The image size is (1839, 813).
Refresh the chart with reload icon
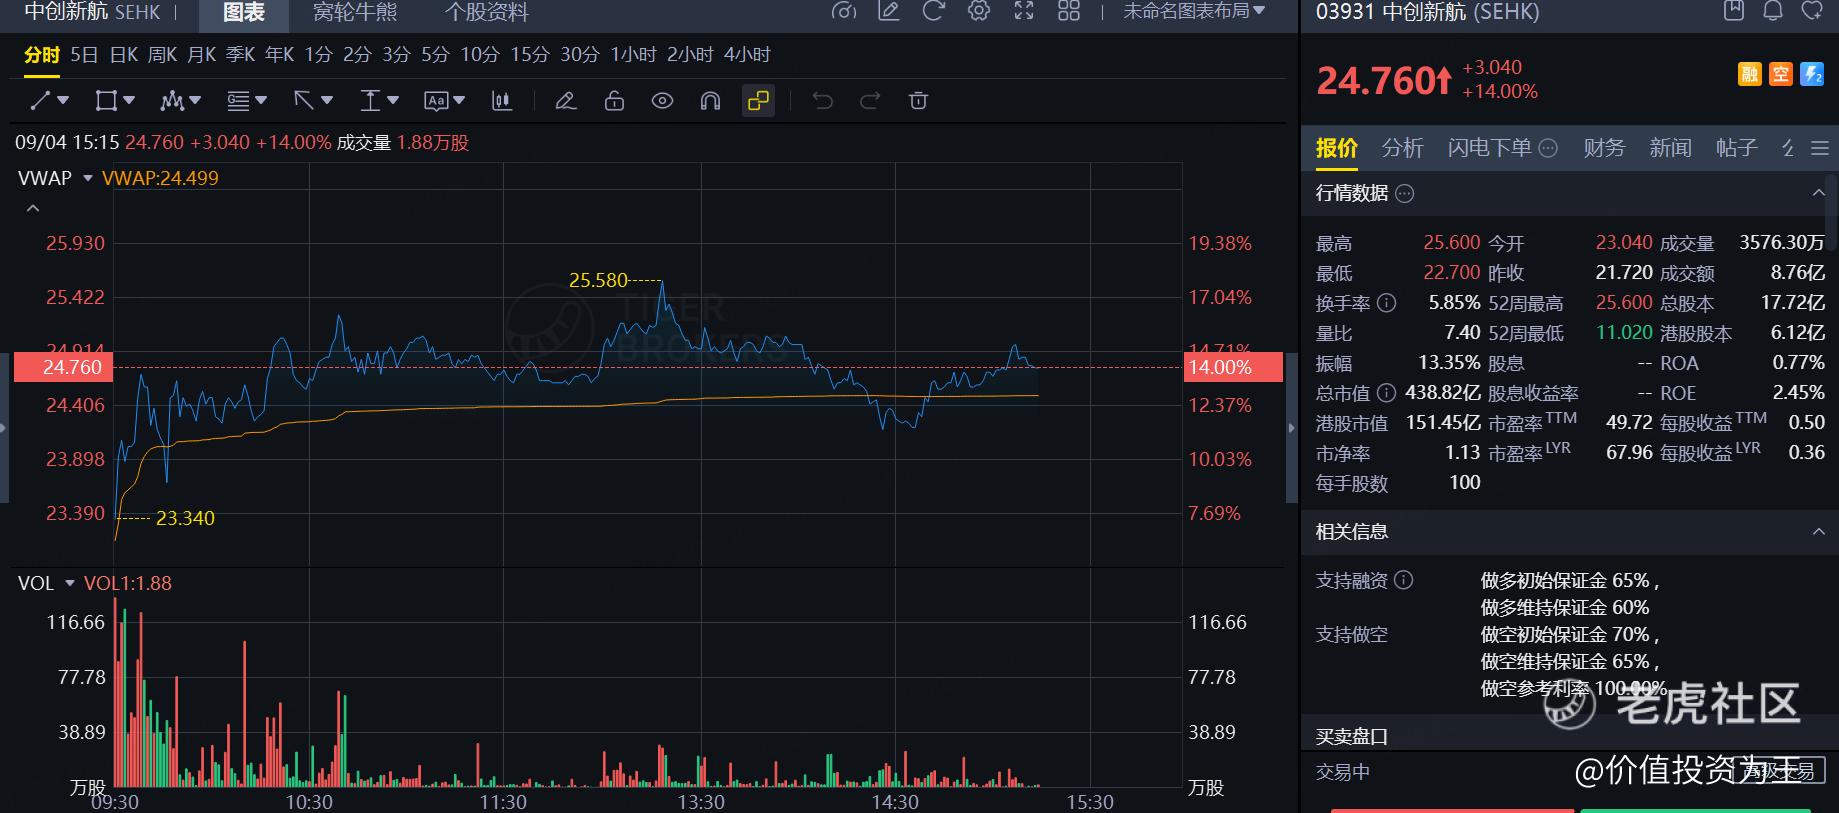[x=933, y=11]
